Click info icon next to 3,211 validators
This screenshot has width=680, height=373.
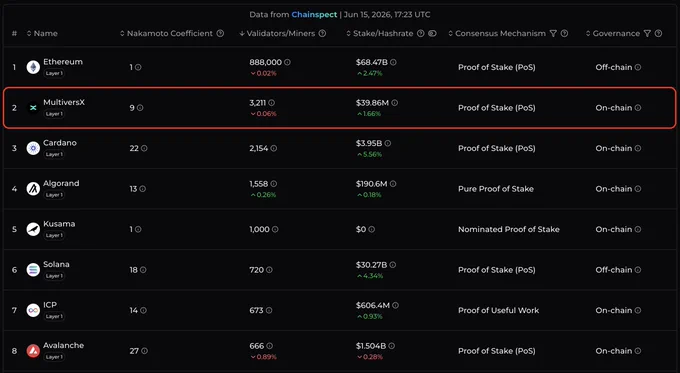(271, 103)
